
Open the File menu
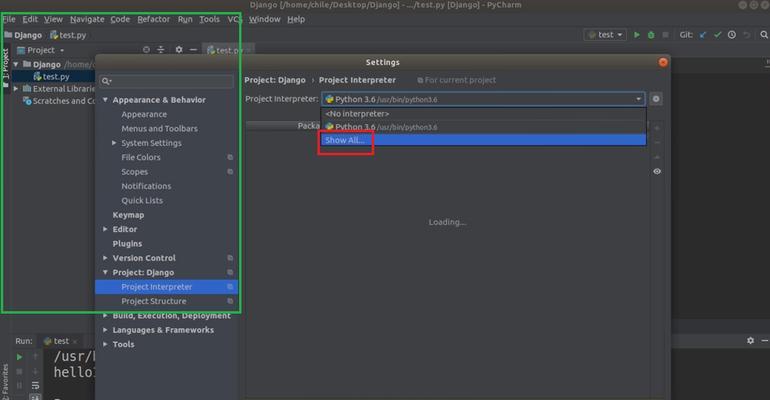(9, 19)
